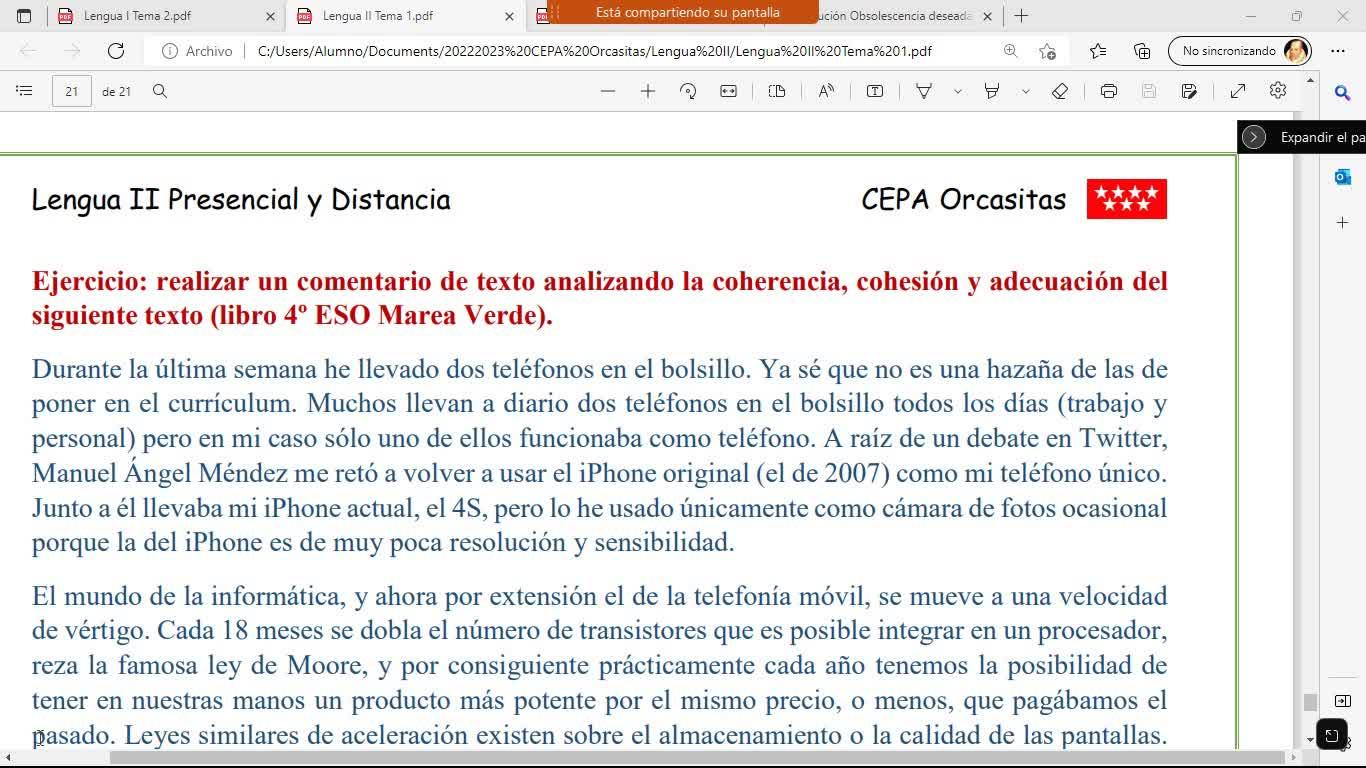Open the find-in-PDF search tool
The image size is (1366, 768).
160,91
